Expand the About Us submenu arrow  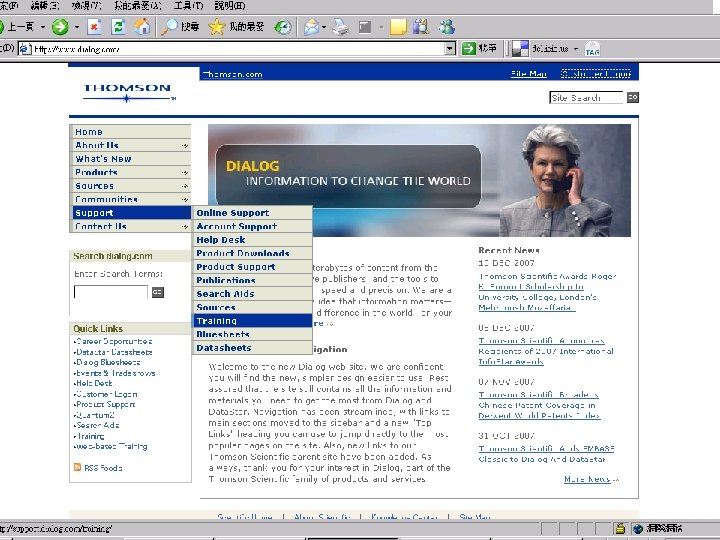[x=185, y=146]
